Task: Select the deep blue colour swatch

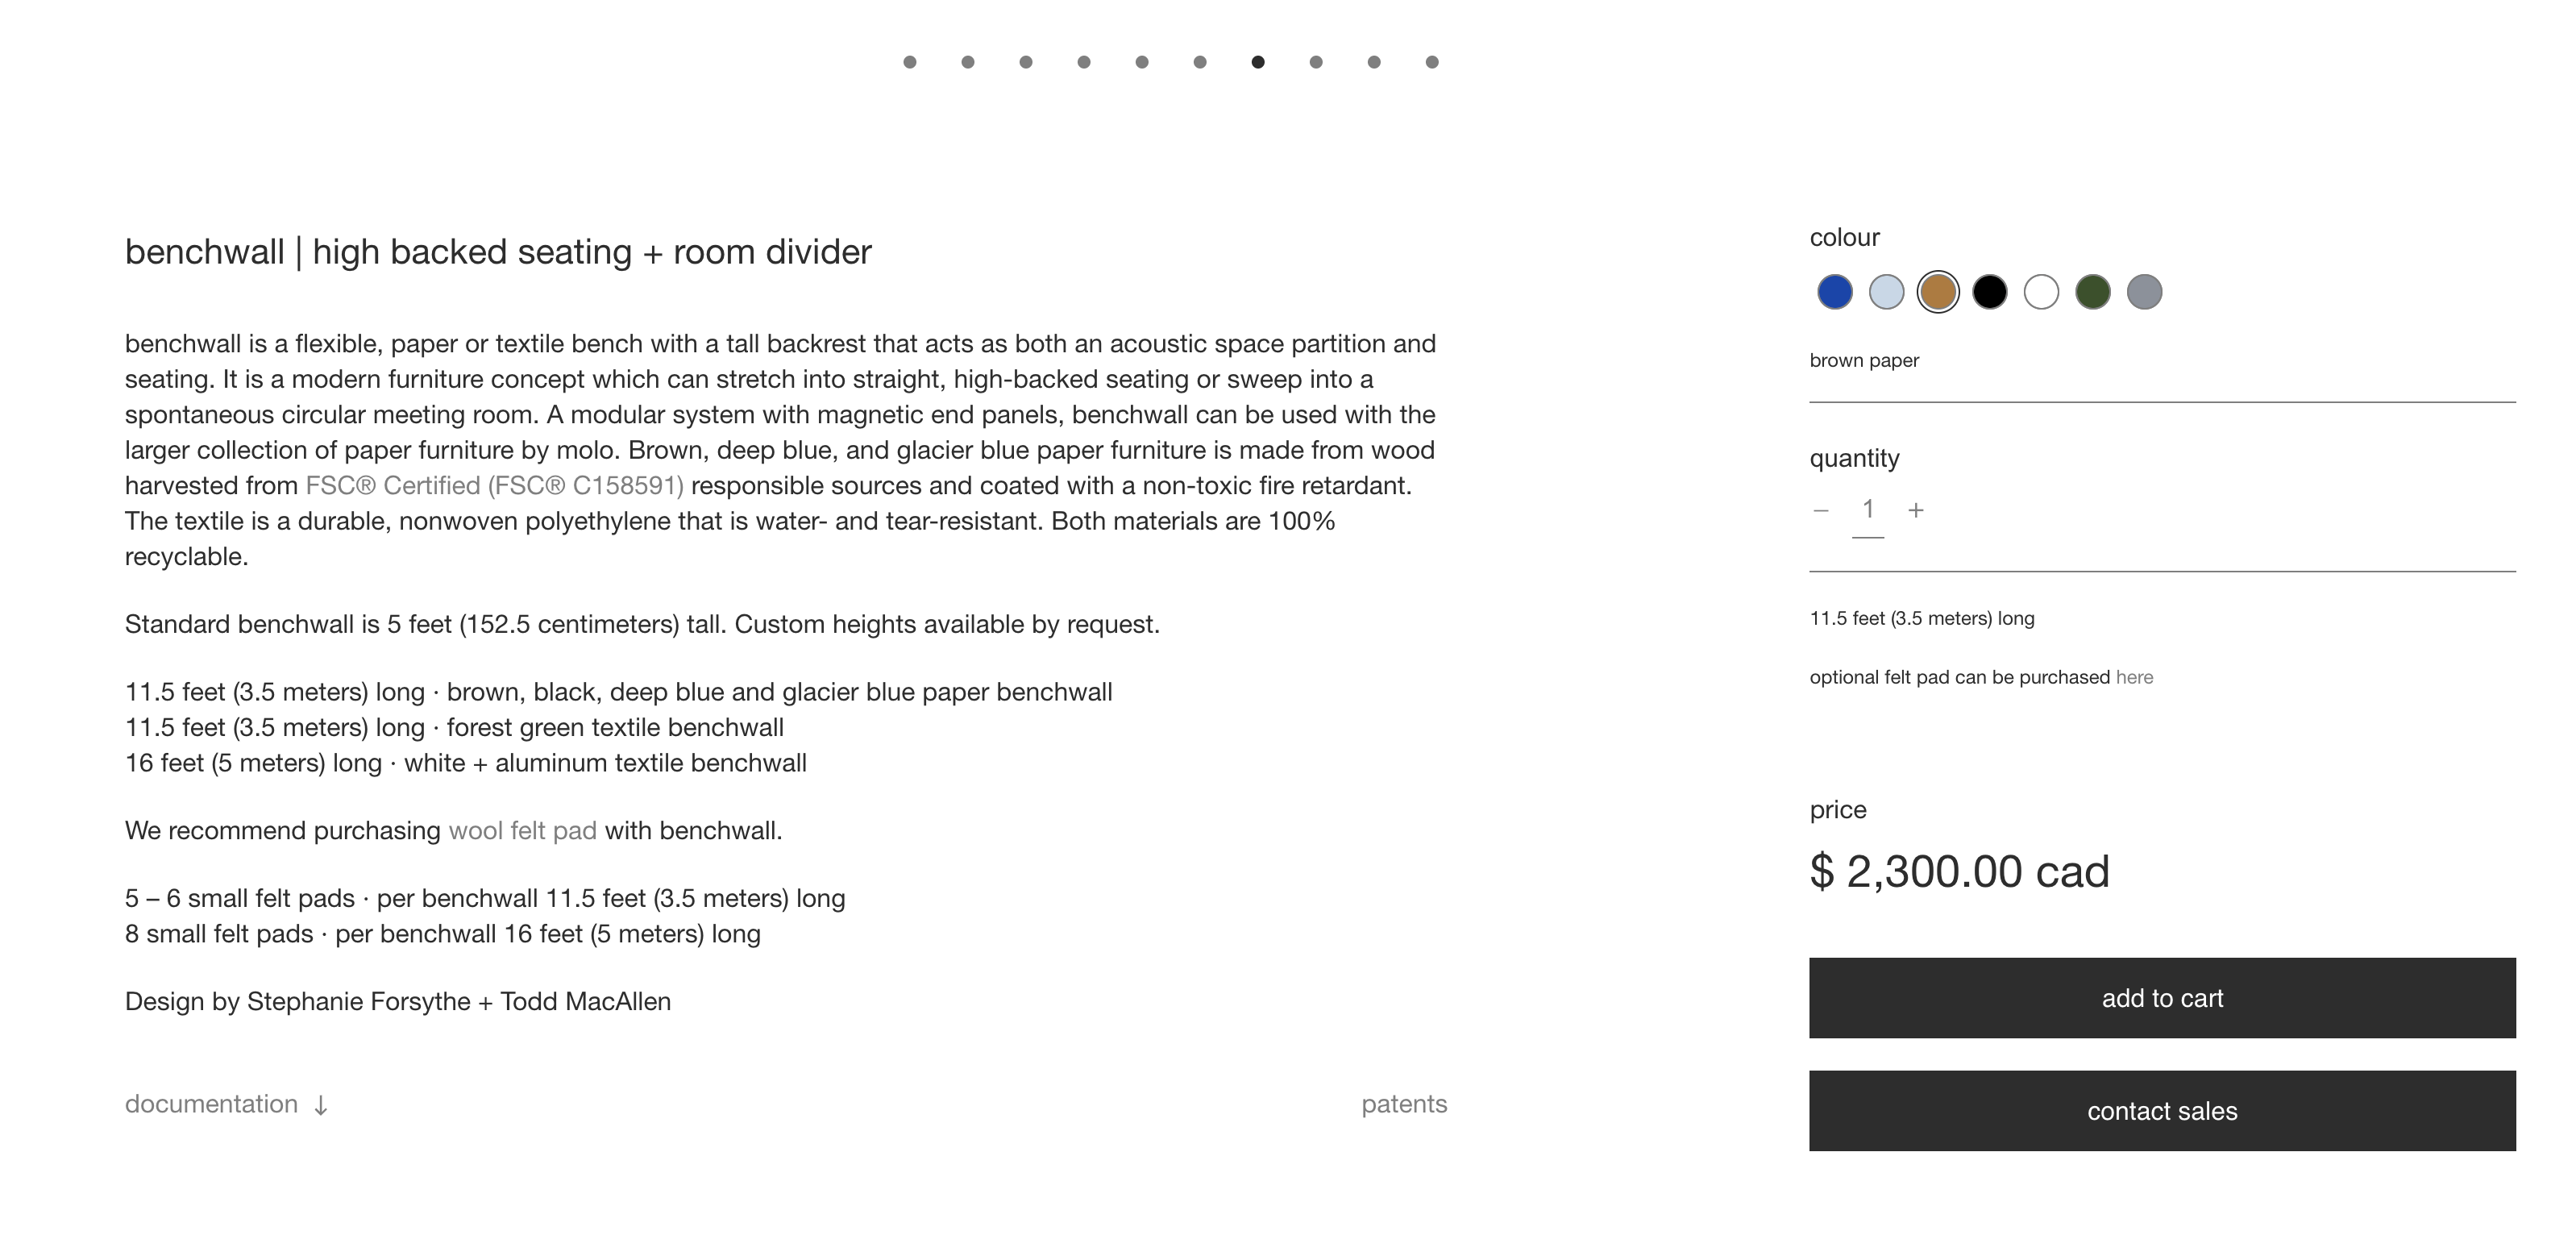Action: click(1834, 292)
